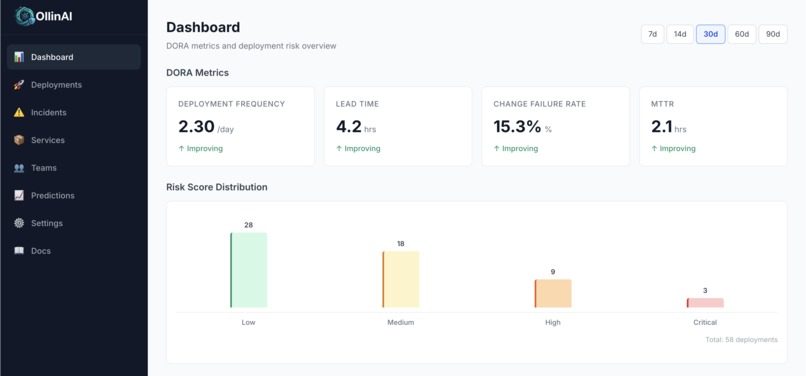Navigate to Services
Viewport: 806px width, 376px height.
(74, 140)
